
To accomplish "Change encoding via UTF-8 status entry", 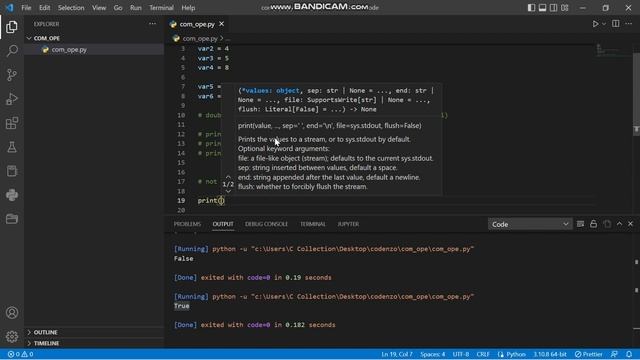I will coord(461,354).
